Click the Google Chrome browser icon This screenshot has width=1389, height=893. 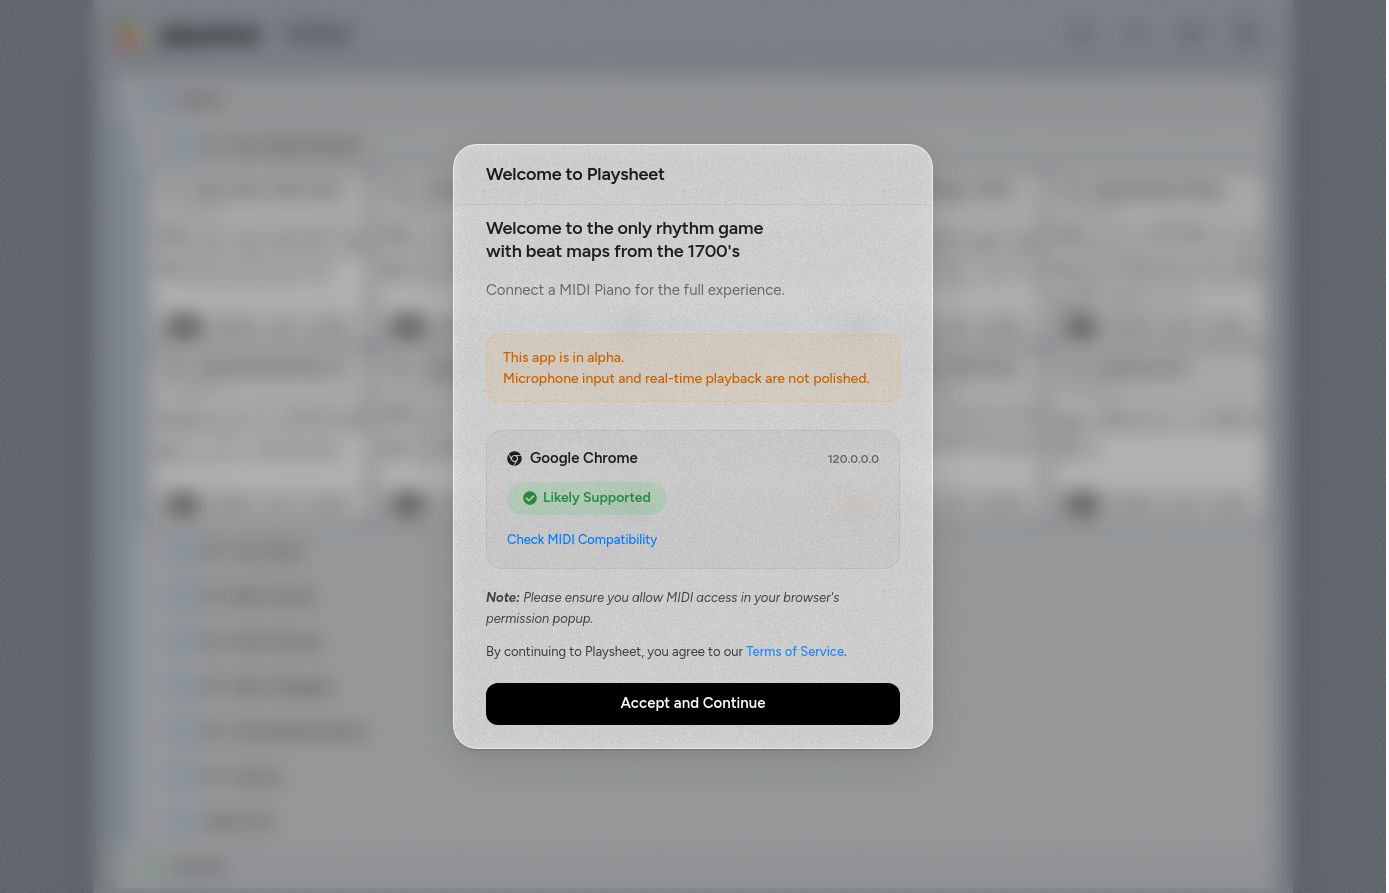point(514,459)
